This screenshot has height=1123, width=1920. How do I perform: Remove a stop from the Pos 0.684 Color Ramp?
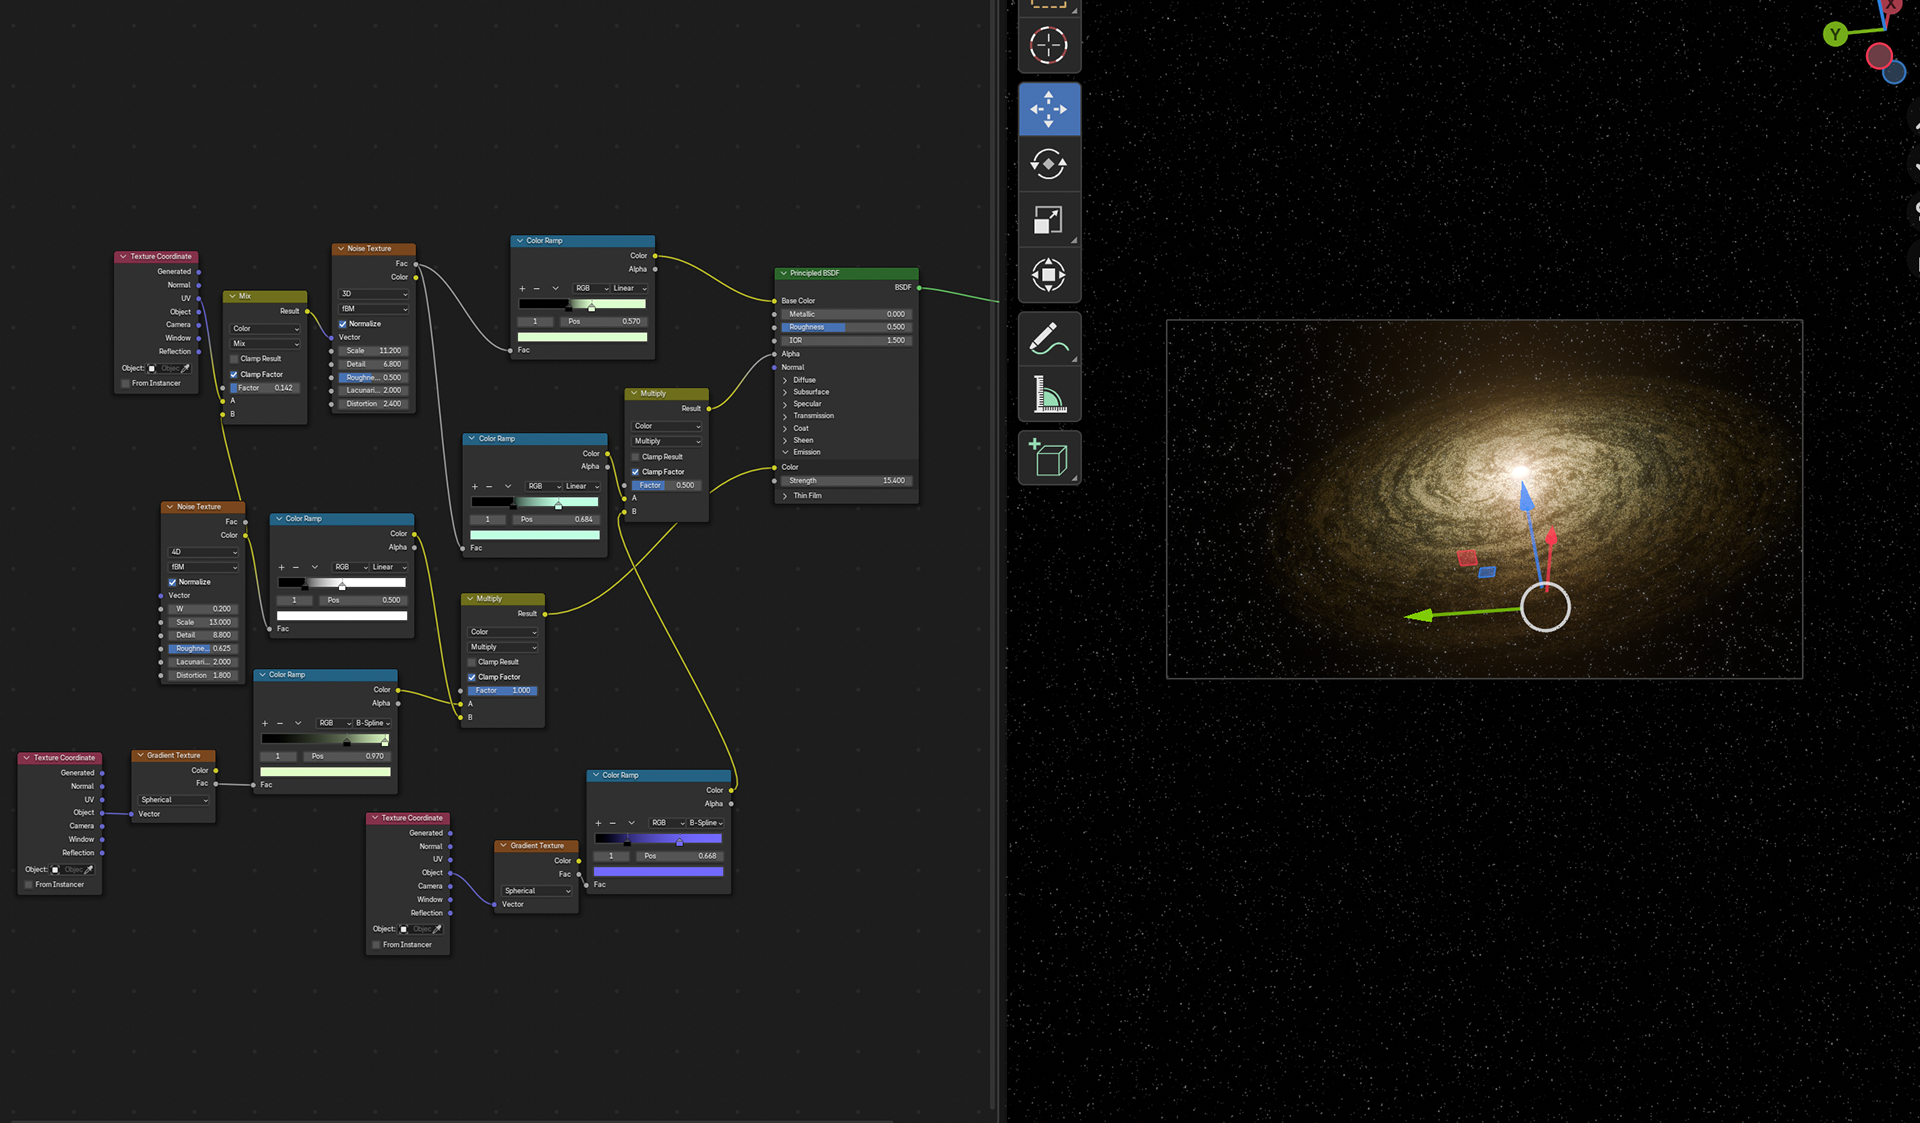click(x=489, y=486)
